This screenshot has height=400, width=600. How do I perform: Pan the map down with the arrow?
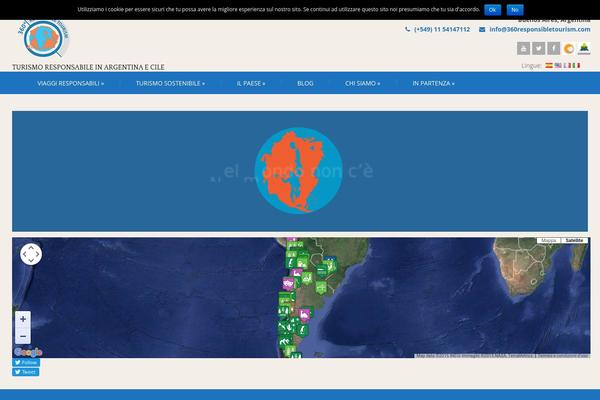coord(31,260)
